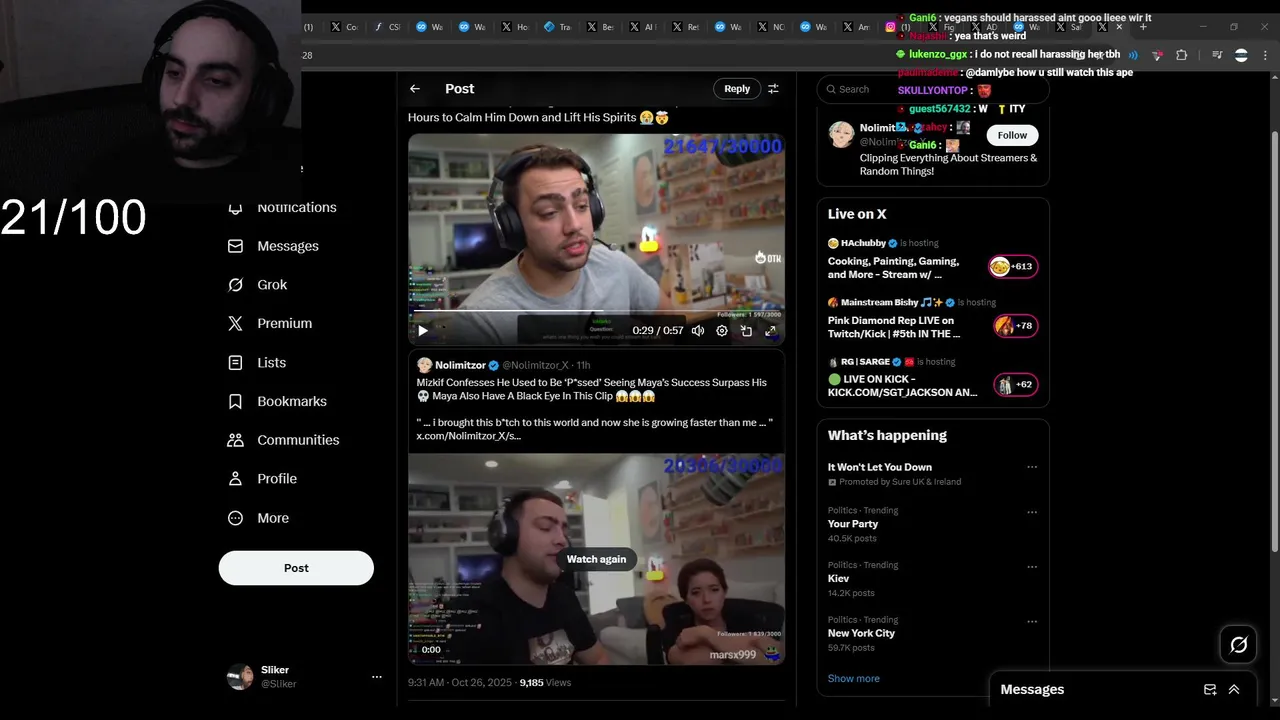Open options for It Won't Let You Down
Image resolution: width=1280 pixels, height=720 pixels.
tap(1032, 467)
